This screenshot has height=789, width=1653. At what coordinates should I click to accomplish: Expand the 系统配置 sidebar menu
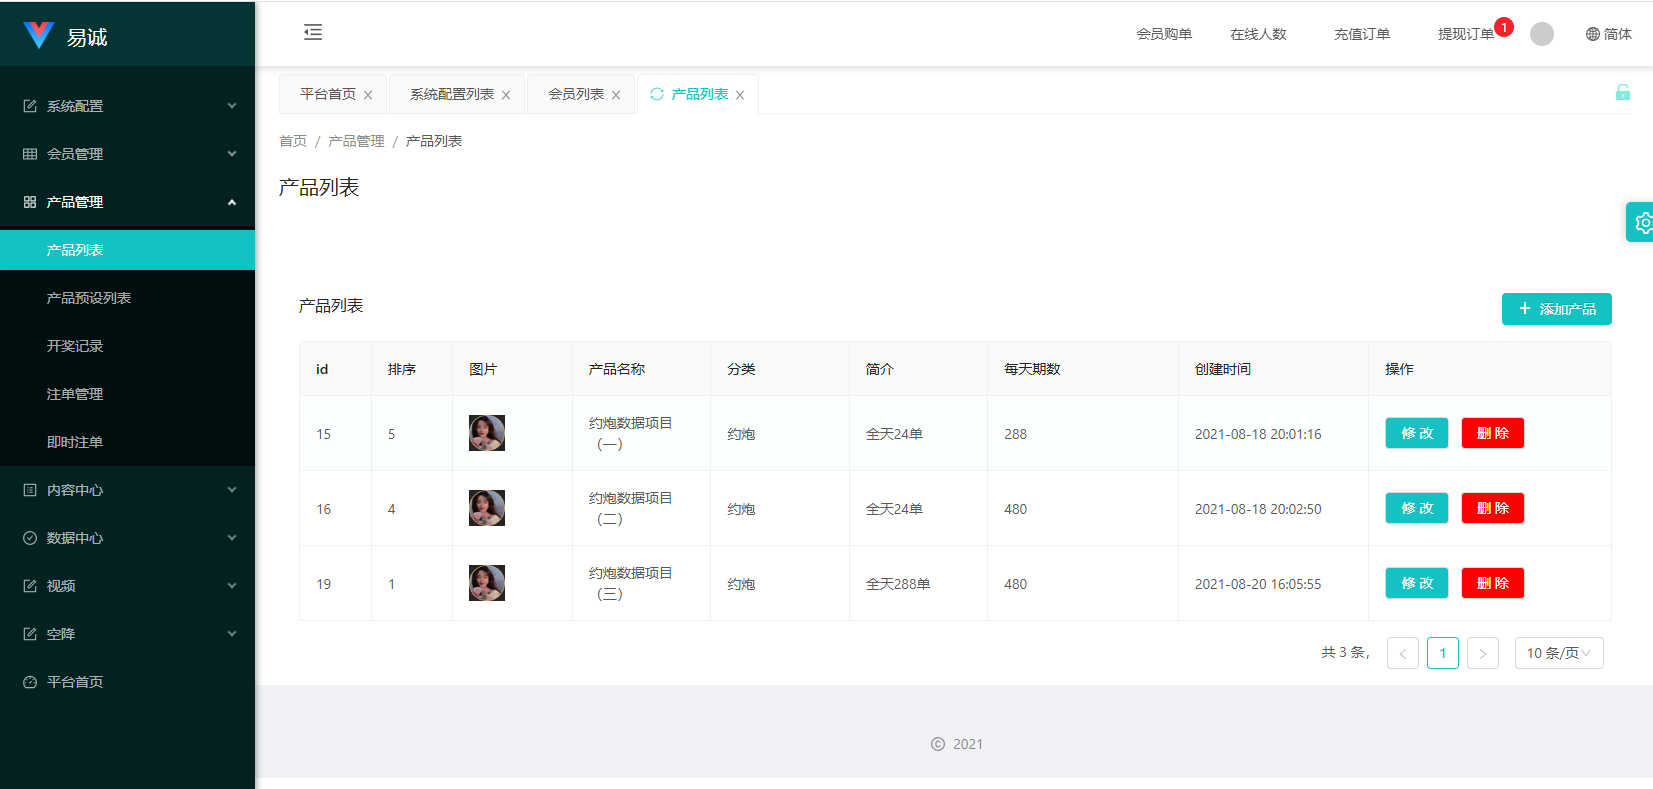pyautogui.click(x=128, y=106)
